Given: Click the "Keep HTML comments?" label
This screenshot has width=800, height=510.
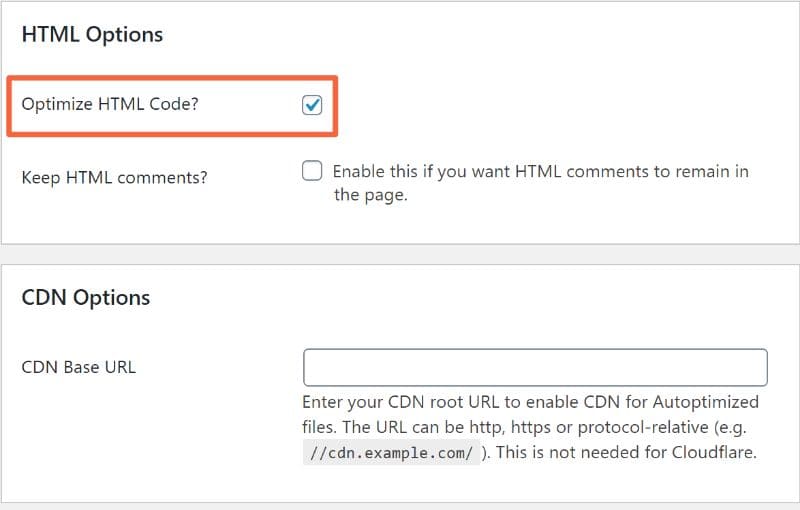Looking at the screenshot, I should pos(114,177).
